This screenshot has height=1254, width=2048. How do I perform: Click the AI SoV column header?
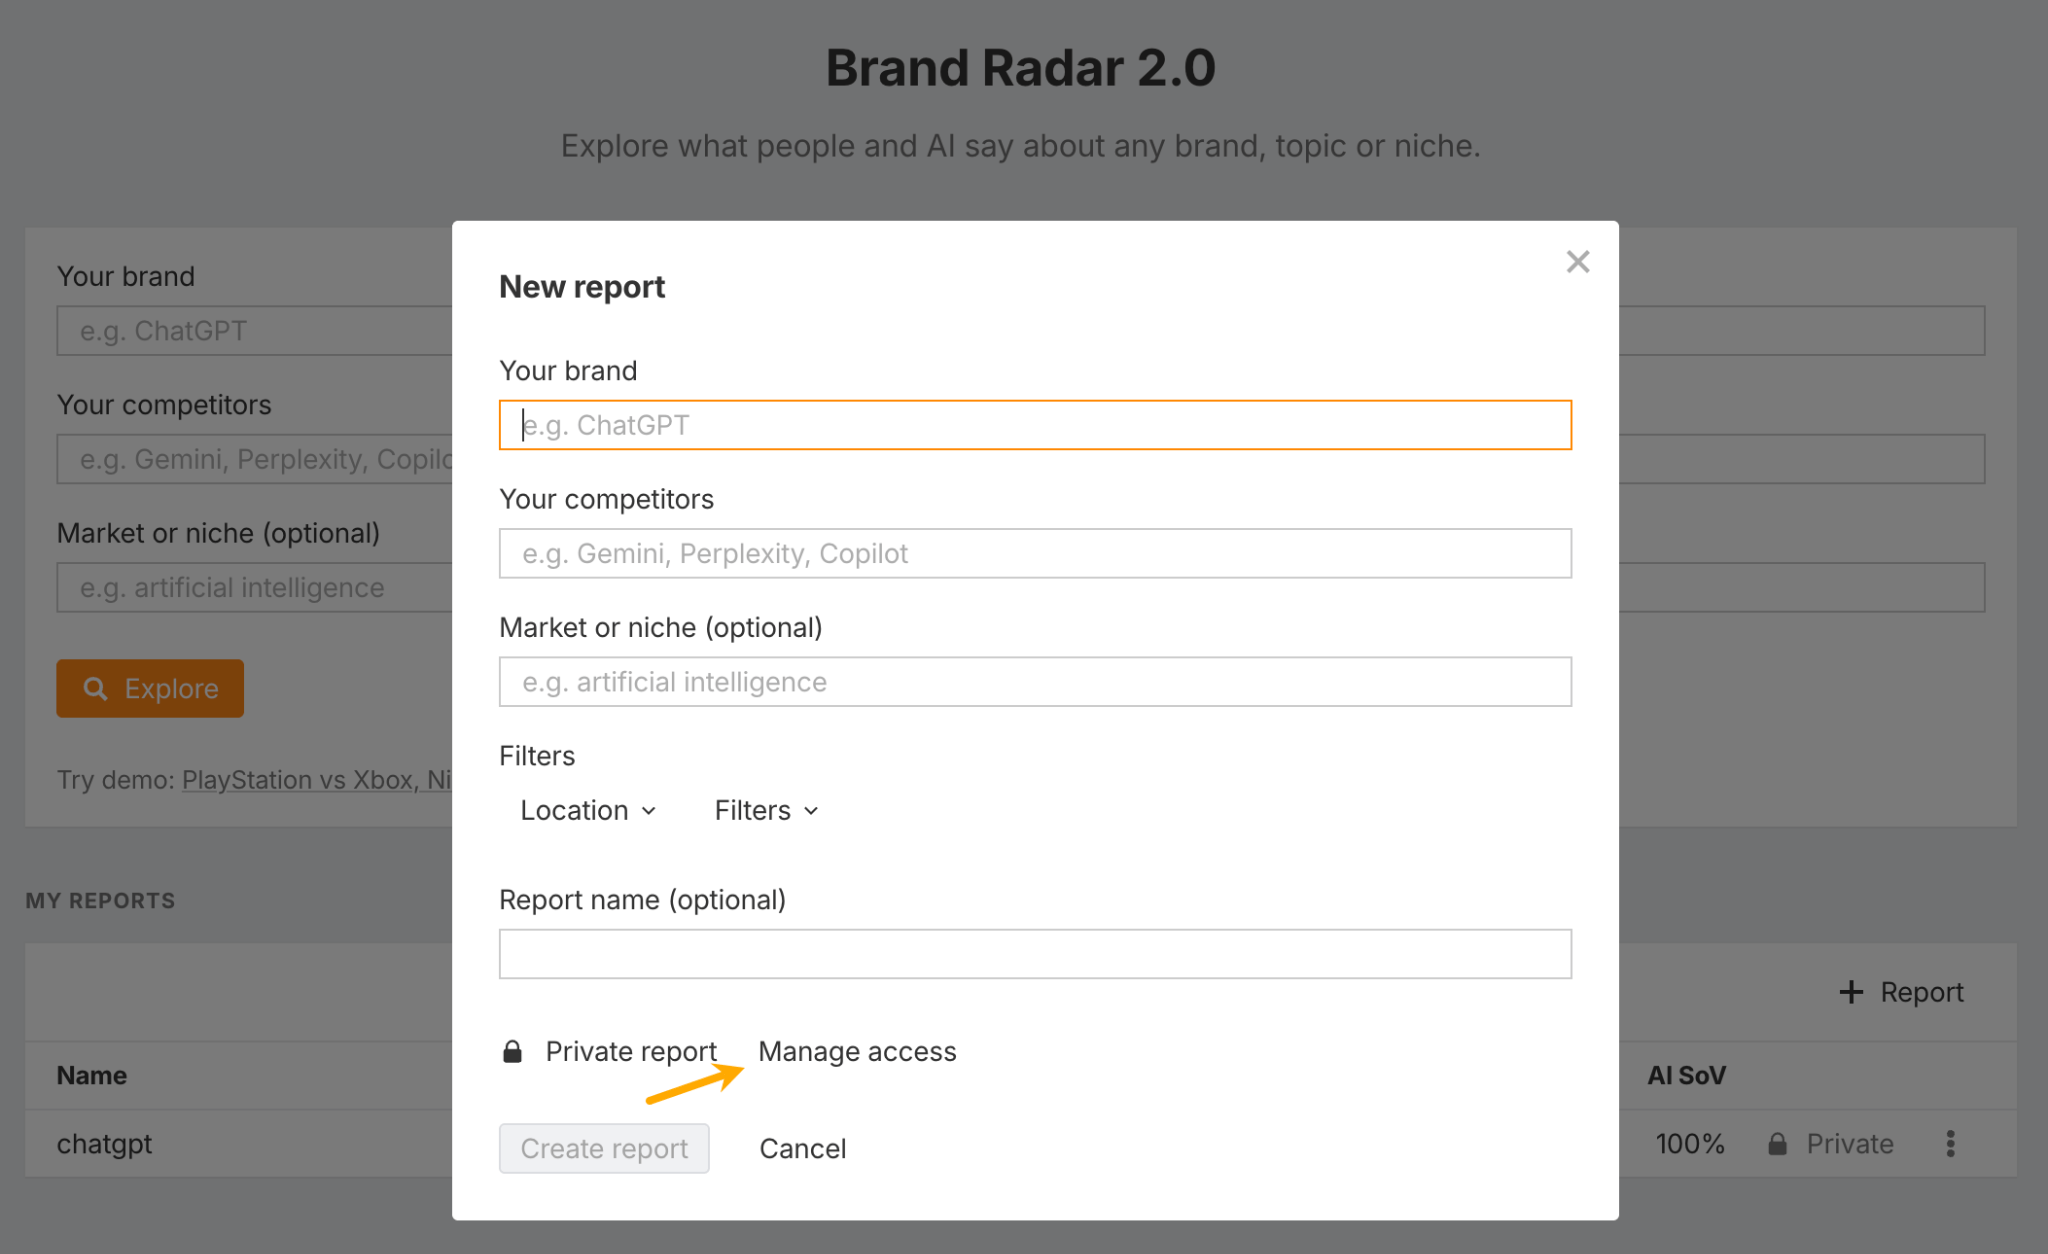[1686, 1075]
